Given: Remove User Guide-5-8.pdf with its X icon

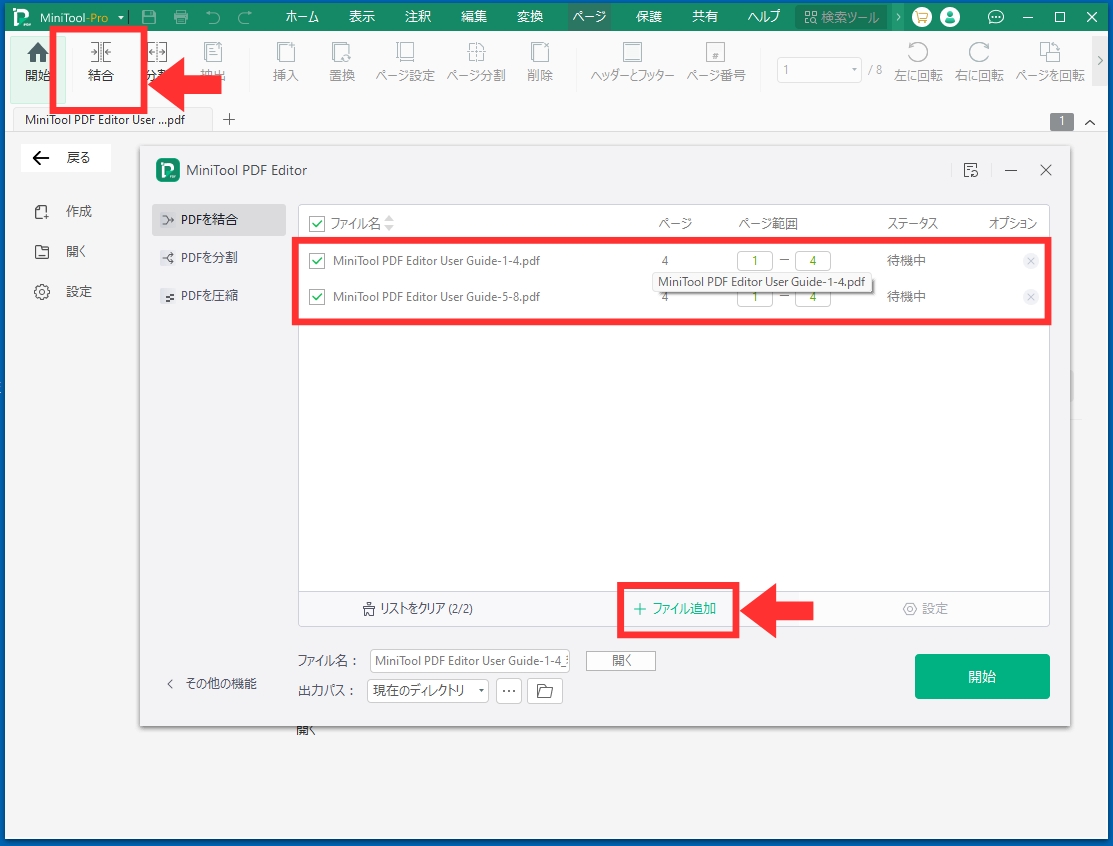Looking at the screenshot, I should click(x=1031, y=297).
